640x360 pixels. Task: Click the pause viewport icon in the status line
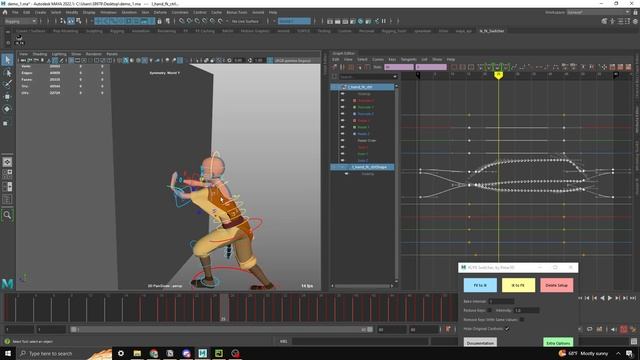point(384,21)
